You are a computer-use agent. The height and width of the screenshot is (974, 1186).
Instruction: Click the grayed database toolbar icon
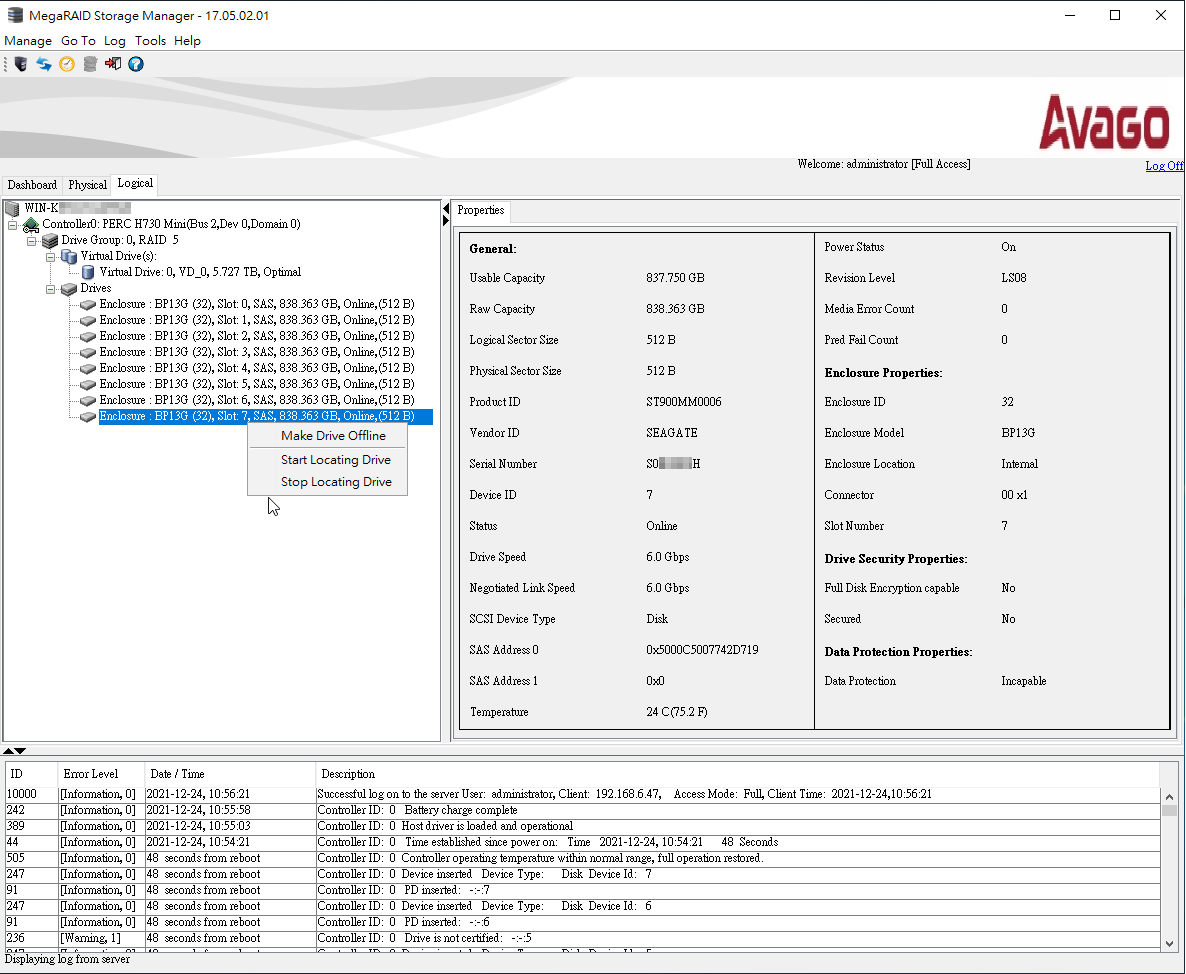90,64
